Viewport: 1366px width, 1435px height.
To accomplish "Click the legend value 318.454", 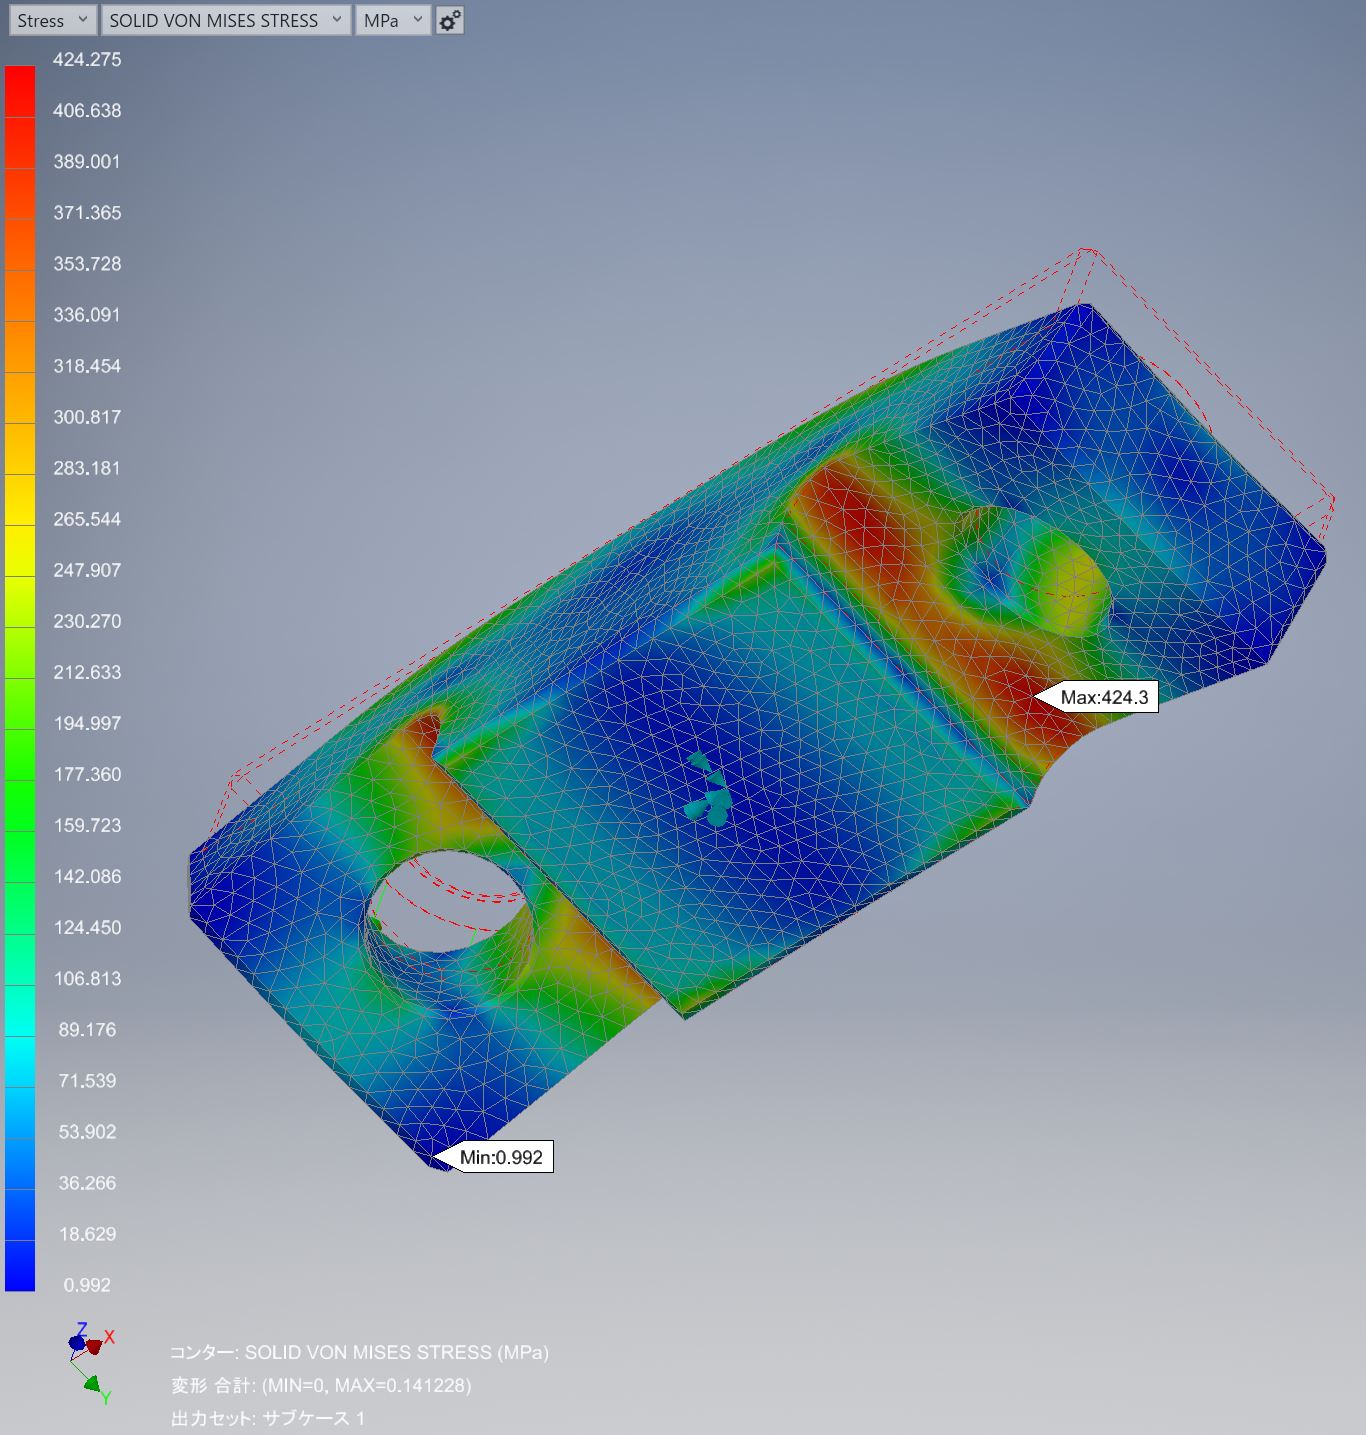I will pyautogui.click(x=87, y=366).
